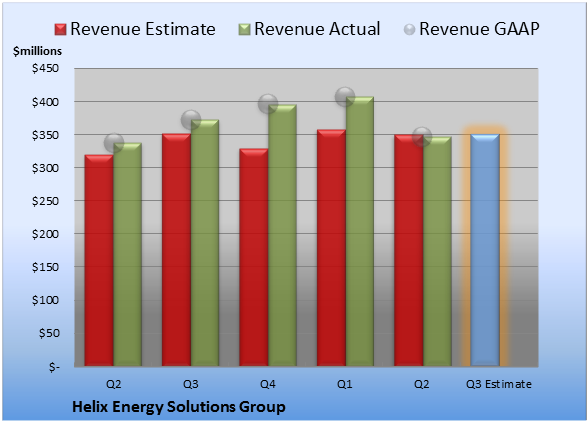The height and width of the screenshot is (422, 588).
Task: Click the '$millions' axis unit label
Action: point(38,51)
